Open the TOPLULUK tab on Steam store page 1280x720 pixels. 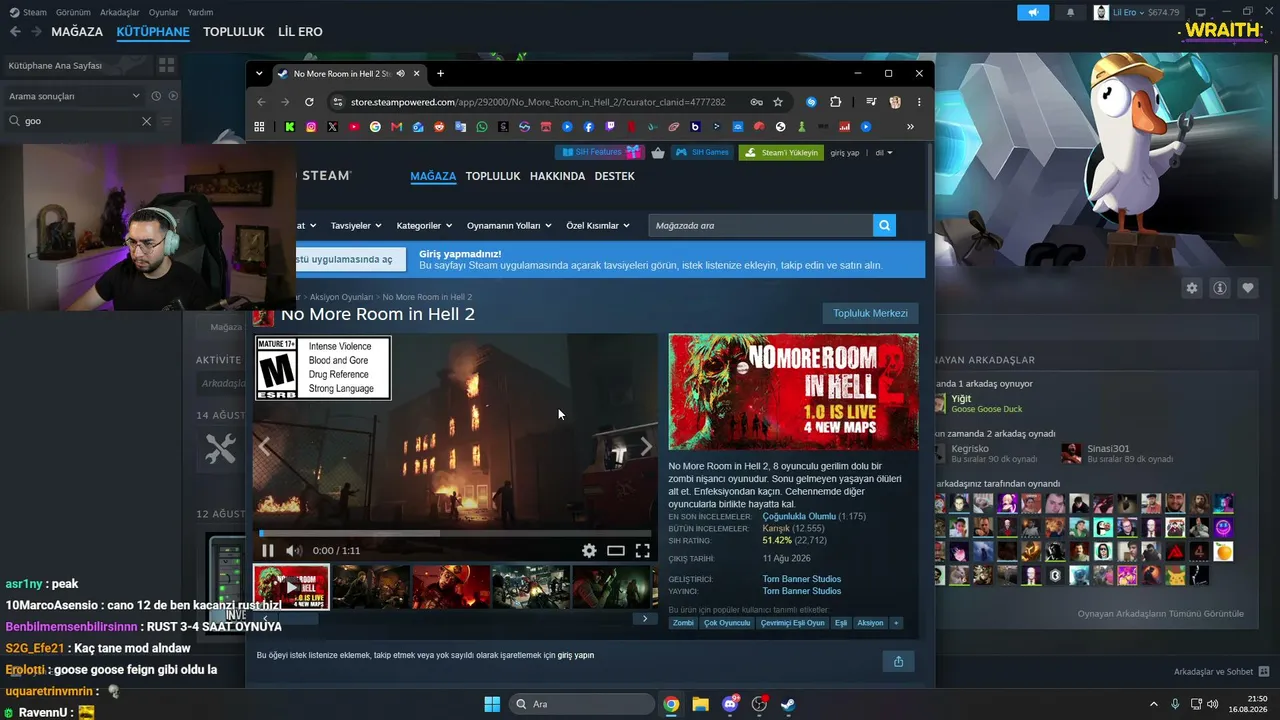pyautogui.click(x=493, y=176)
